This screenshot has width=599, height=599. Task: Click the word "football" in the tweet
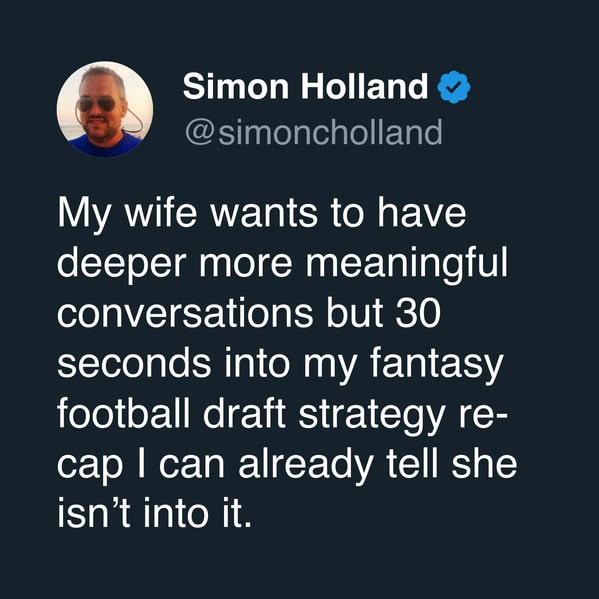[124, 414]
